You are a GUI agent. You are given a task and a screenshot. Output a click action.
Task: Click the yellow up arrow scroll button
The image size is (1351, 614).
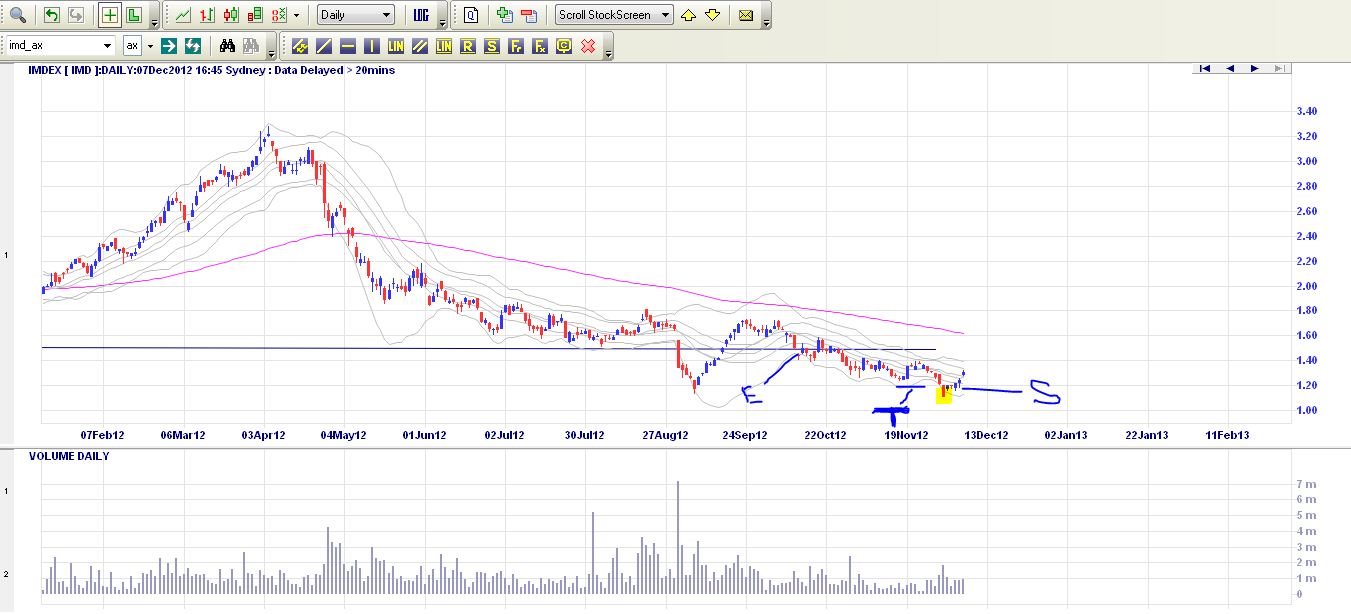(689, 15)
